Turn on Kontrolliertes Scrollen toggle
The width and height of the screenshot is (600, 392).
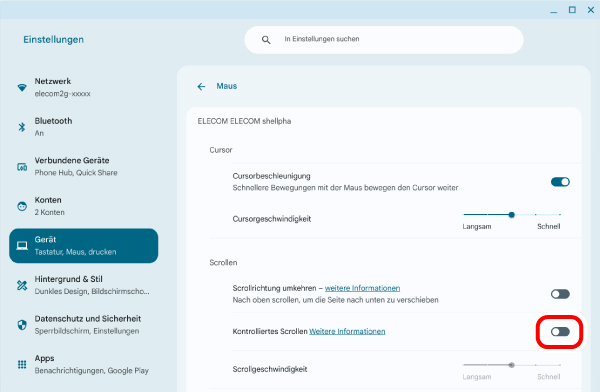click(x=560, y=332)
